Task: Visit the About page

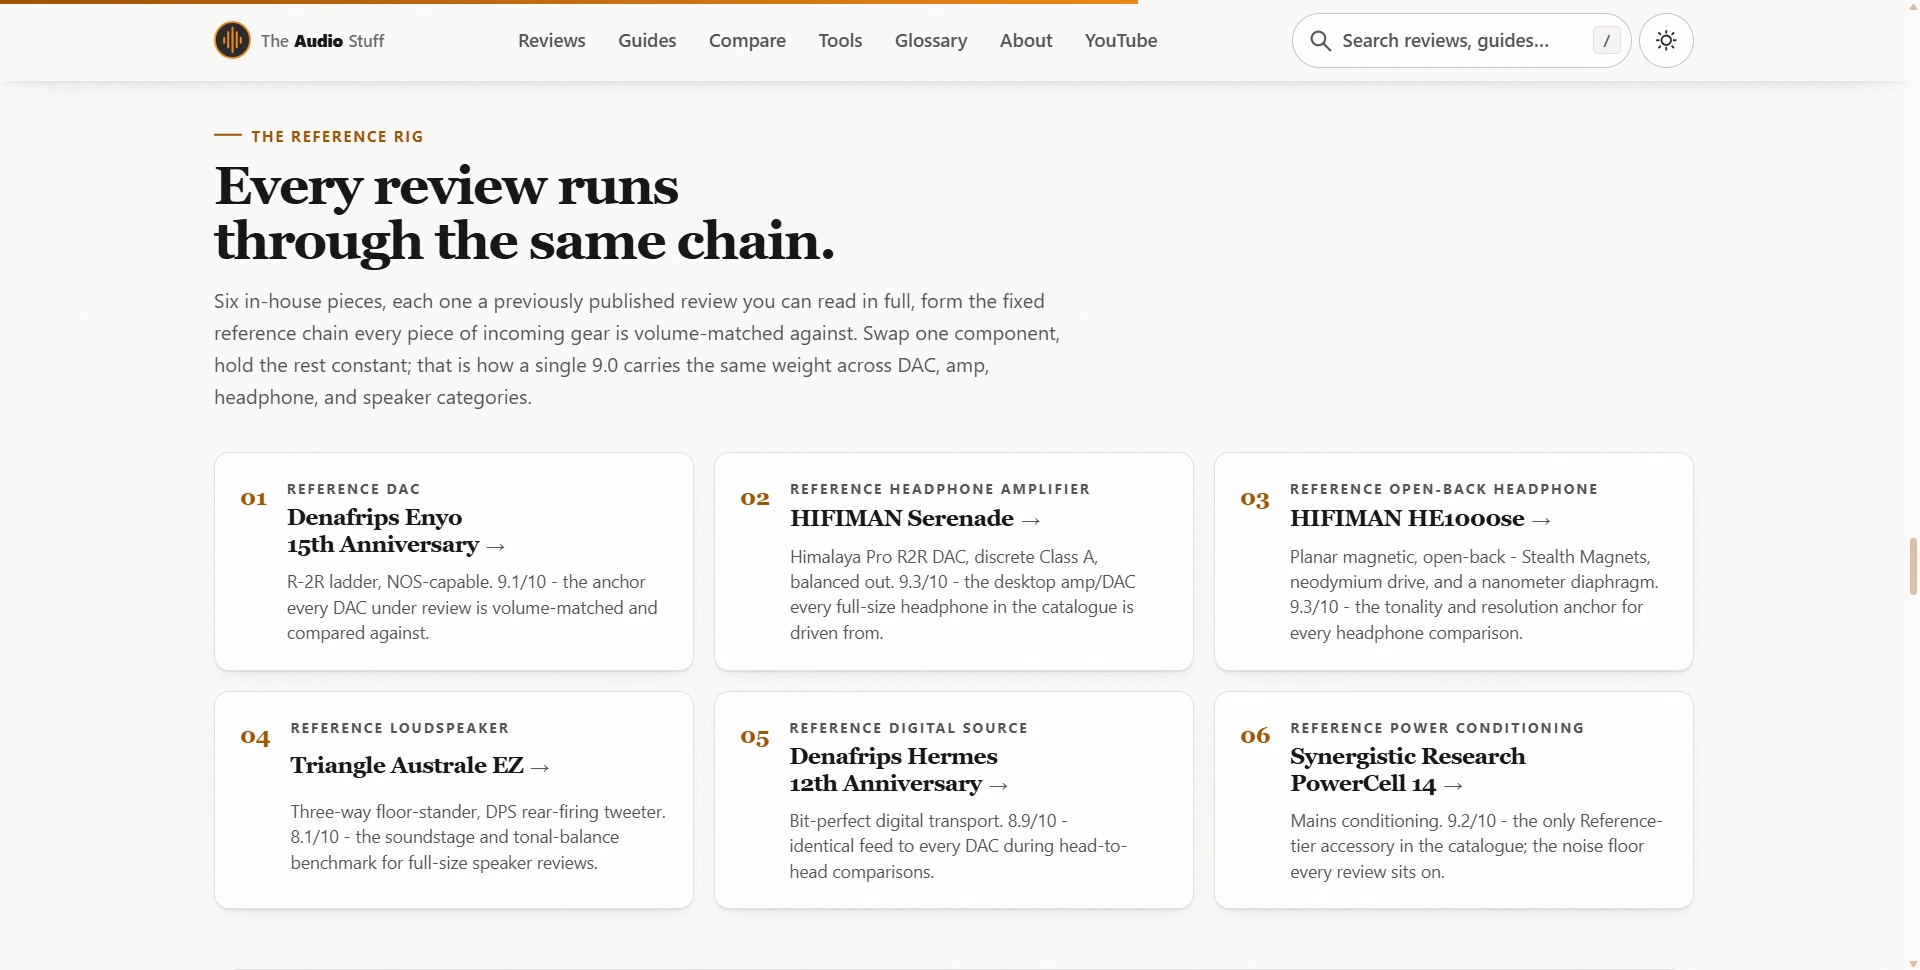Action: [1026, 41]
